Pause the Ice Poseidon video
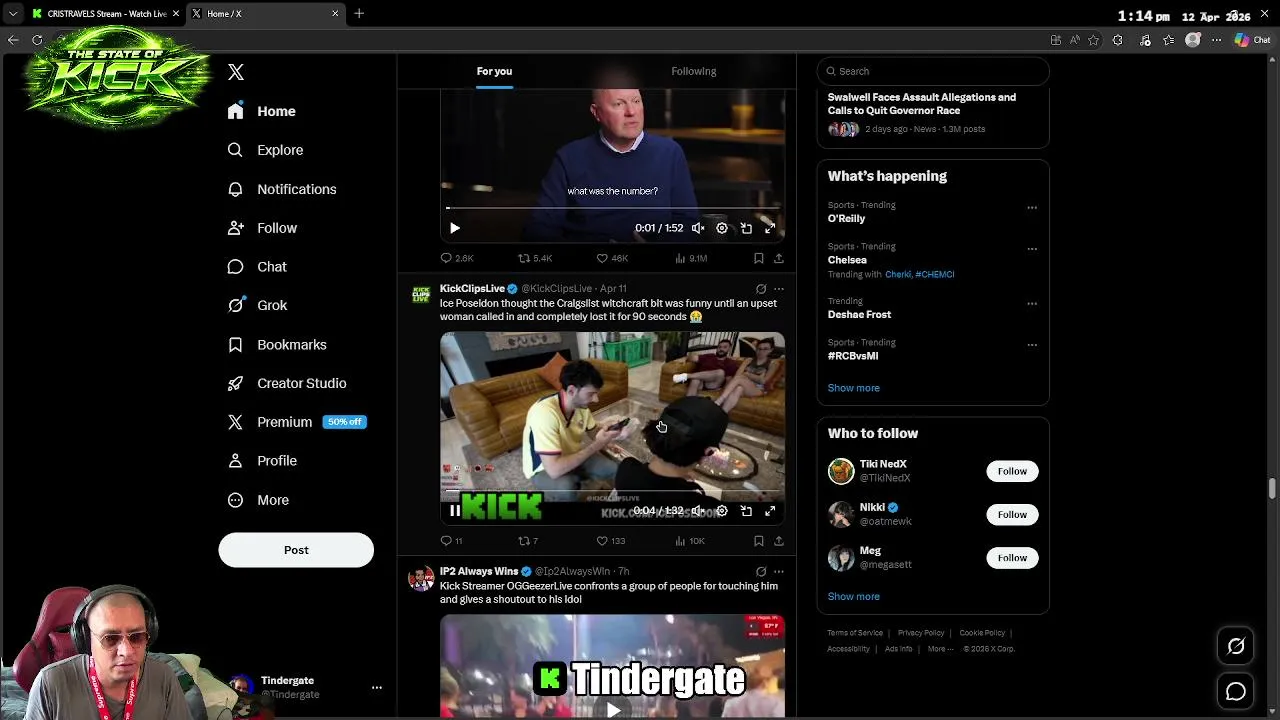 tap(455, 511)
